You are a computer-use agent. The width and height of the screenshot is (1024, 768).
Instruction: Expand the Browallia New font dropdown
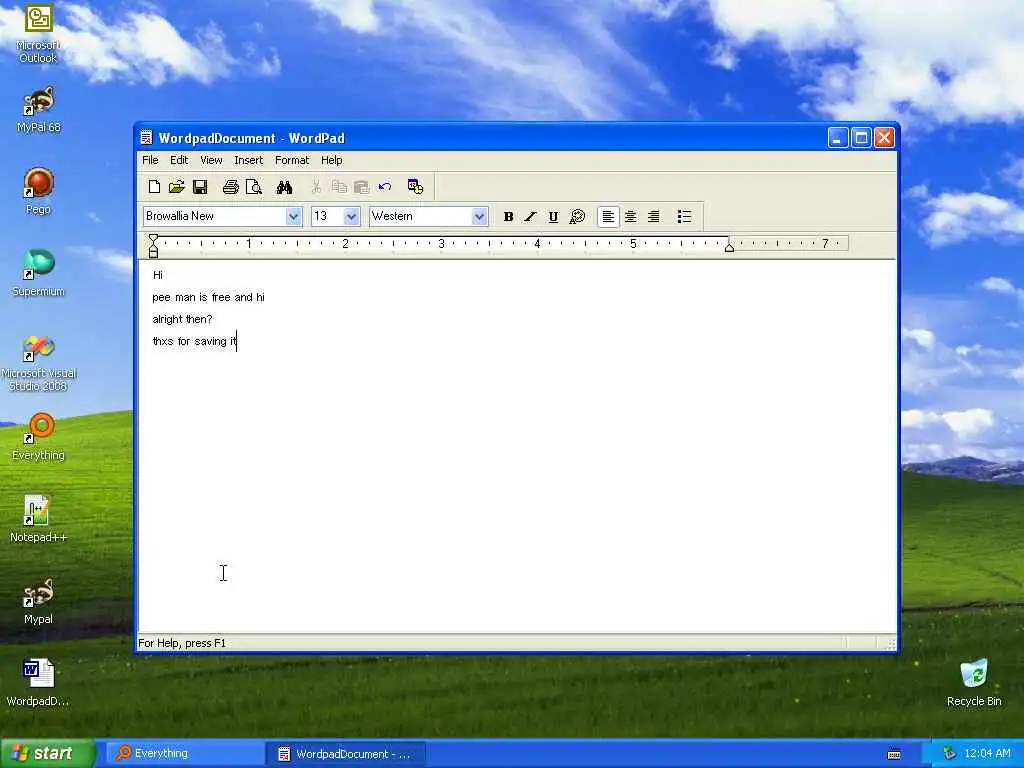point(293,217)
